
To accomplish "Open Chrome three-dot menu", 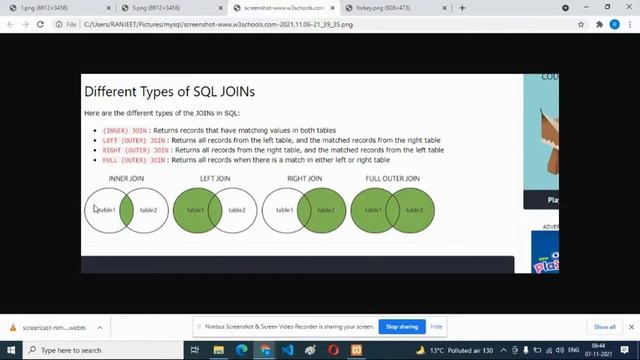I will click(630, 24).
